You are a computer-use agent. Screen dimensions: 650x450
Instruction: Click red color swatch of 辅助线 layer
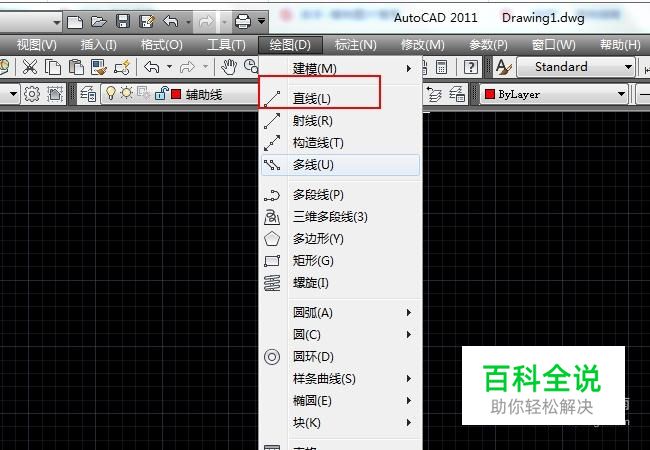176,94
